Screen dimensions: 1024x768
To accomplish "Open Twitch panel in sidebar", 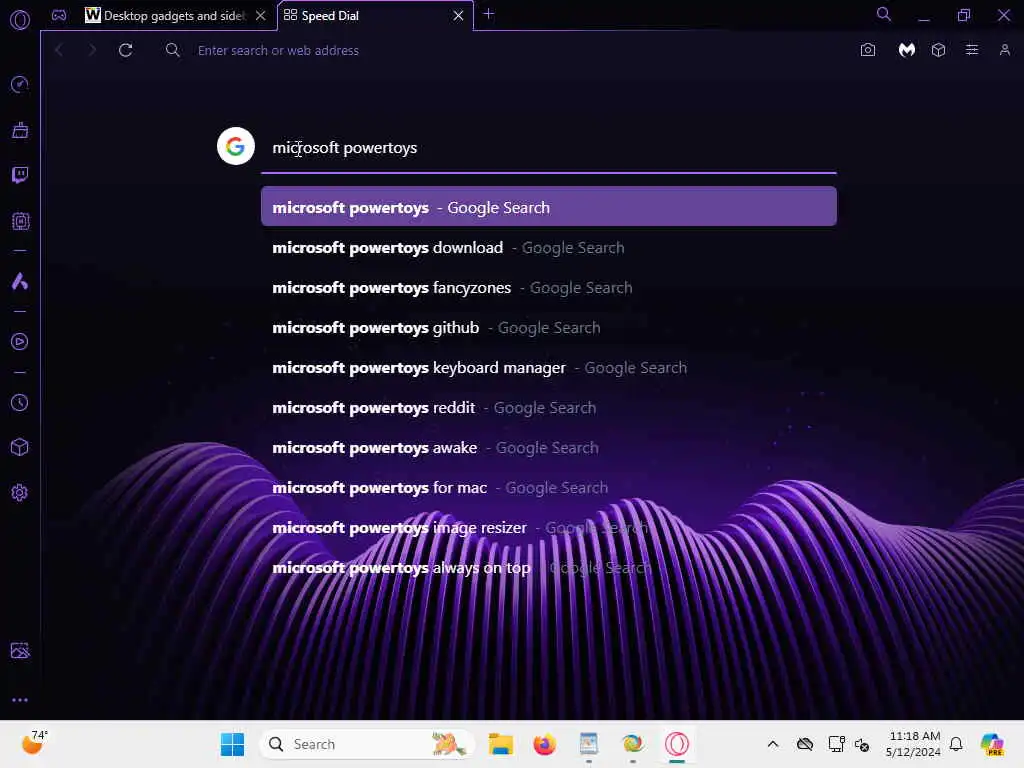I will (20, 175).
